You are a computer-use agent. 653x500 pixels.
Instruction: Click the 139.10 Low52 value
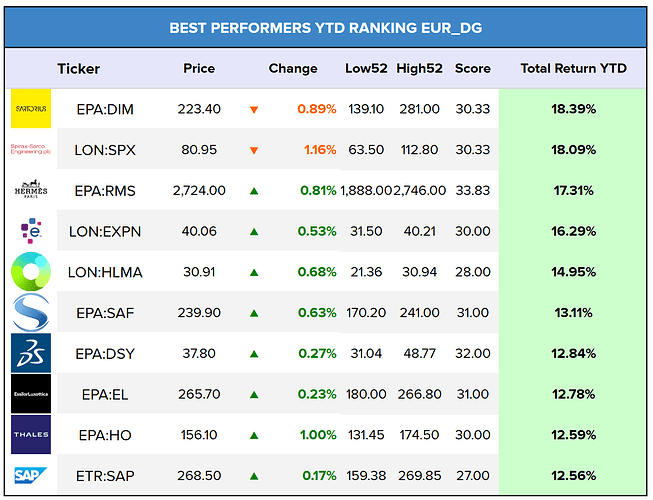(x=366, y=109)
